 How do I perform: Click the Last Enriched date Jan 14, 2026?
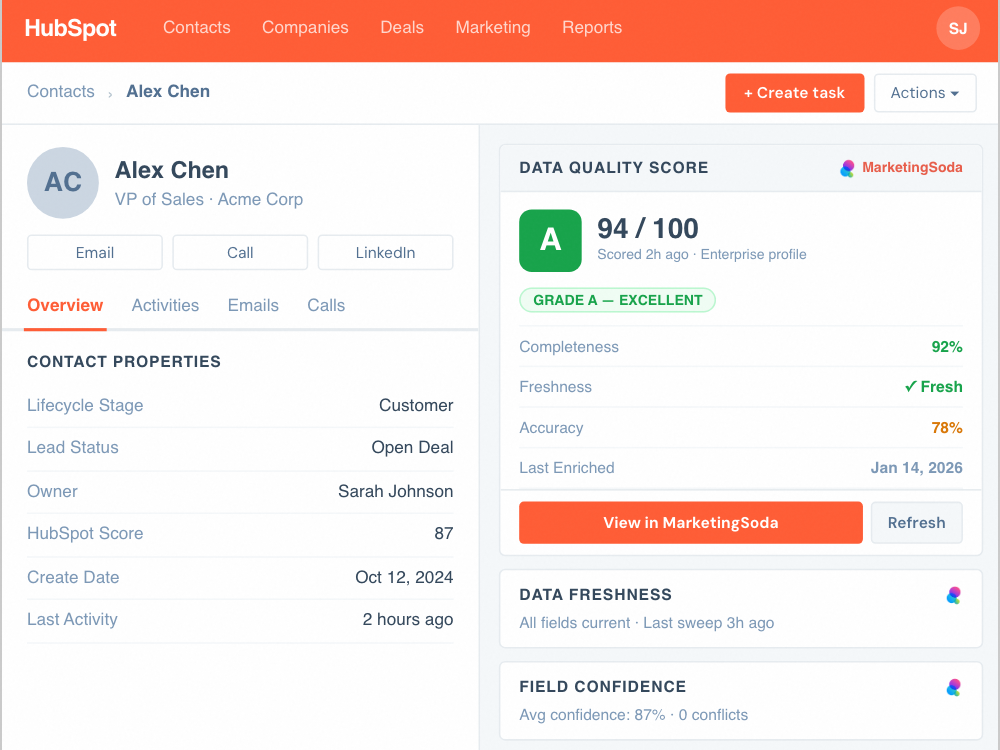click(916, 468)
